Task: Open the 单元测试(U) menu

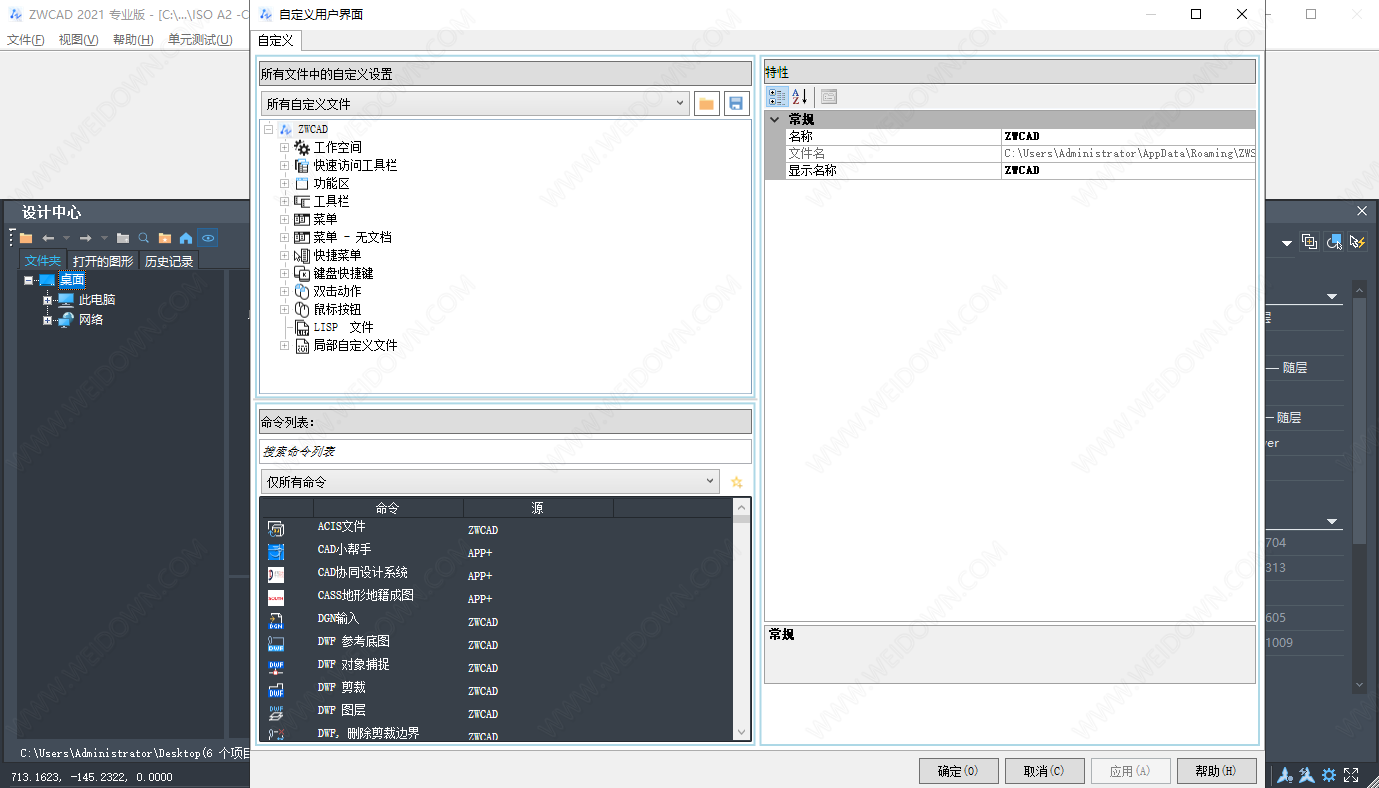Action: click(200, 40)
